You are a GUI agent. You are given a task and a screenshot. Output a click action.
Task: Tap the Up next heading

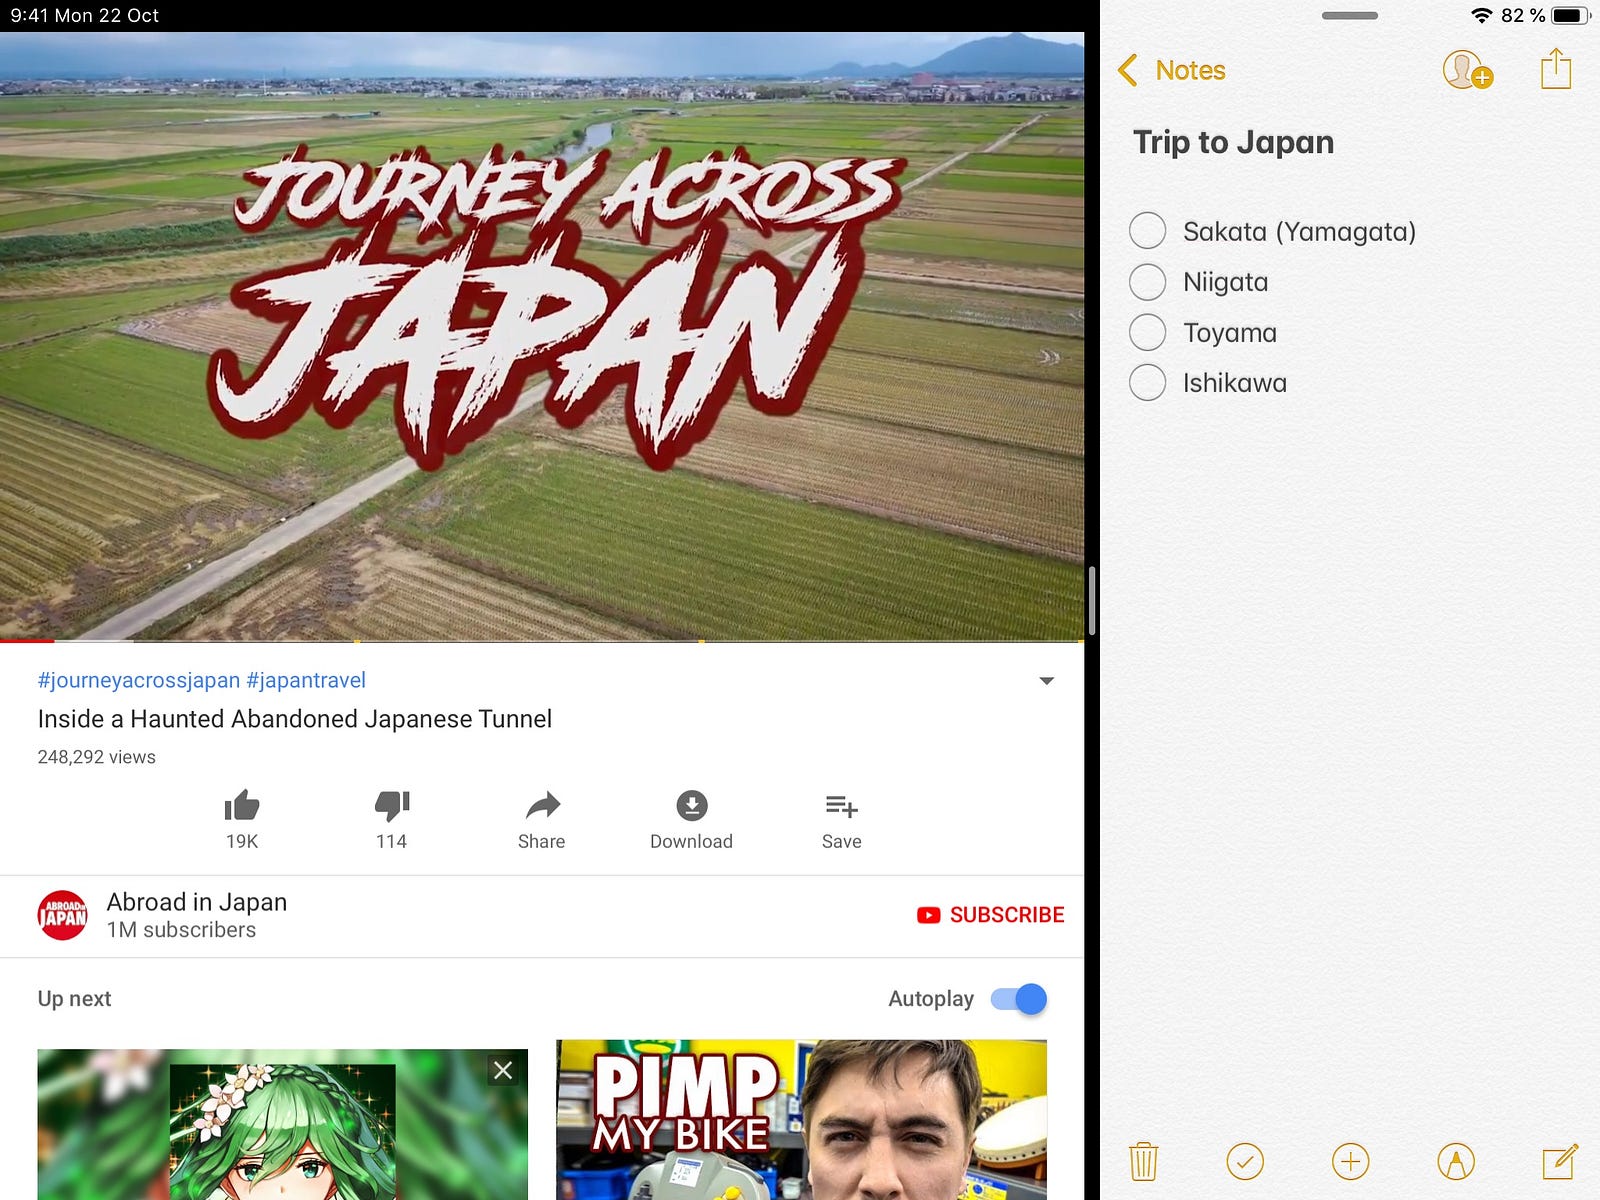(x=75, y=999)
